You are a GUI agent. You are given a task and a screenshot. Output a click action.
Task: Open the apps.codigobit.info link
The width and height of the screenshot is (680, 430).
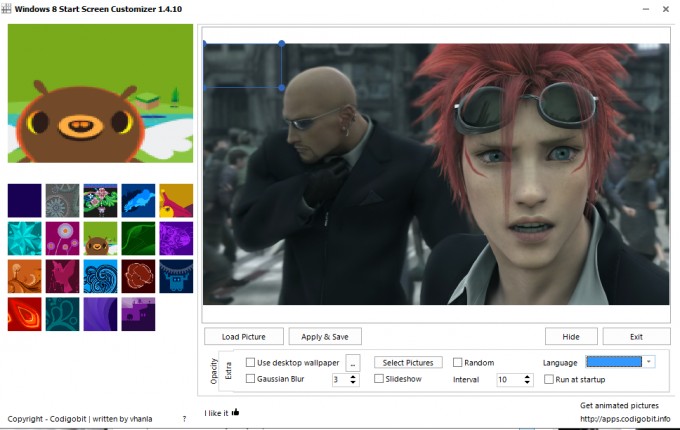[625, 419]
